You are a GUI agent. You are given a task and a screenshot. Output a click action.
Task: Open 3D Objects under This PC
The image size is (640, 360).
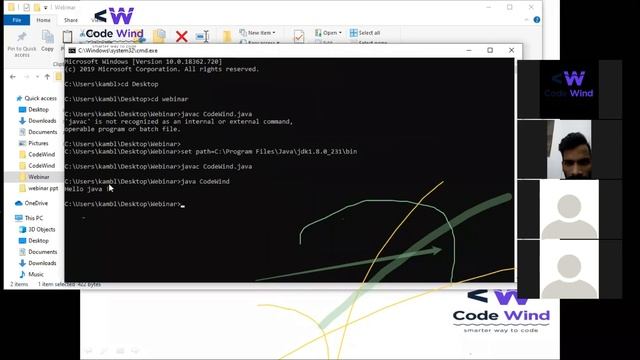(37, 229)
